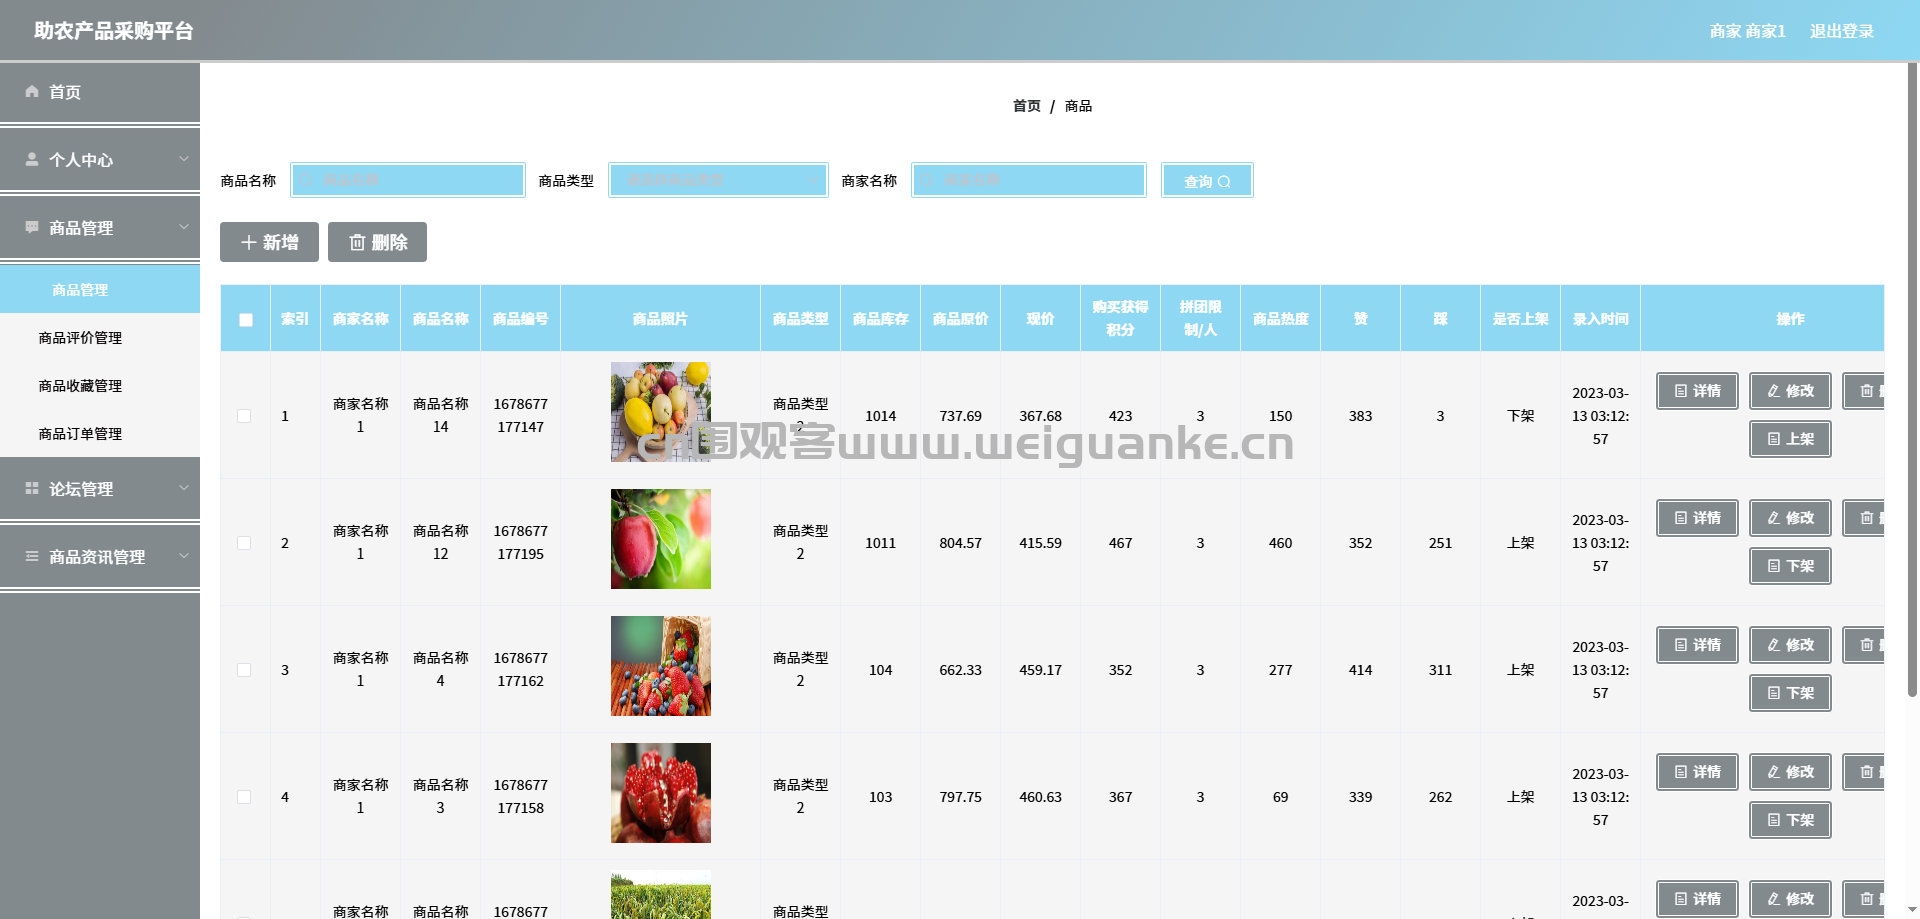Open 详情 for 商品名称14 row

tap(1697, 391)
